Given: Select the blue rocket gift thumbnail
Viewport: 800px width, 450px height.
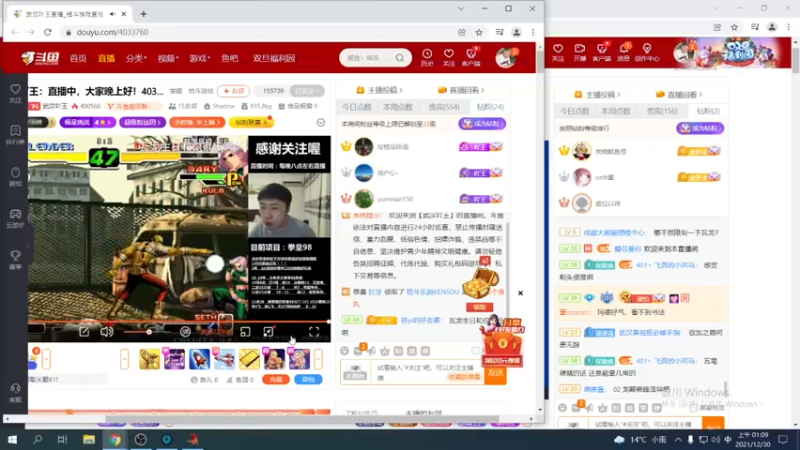Looking at the screenshot, I should click(x=199, y=359).
